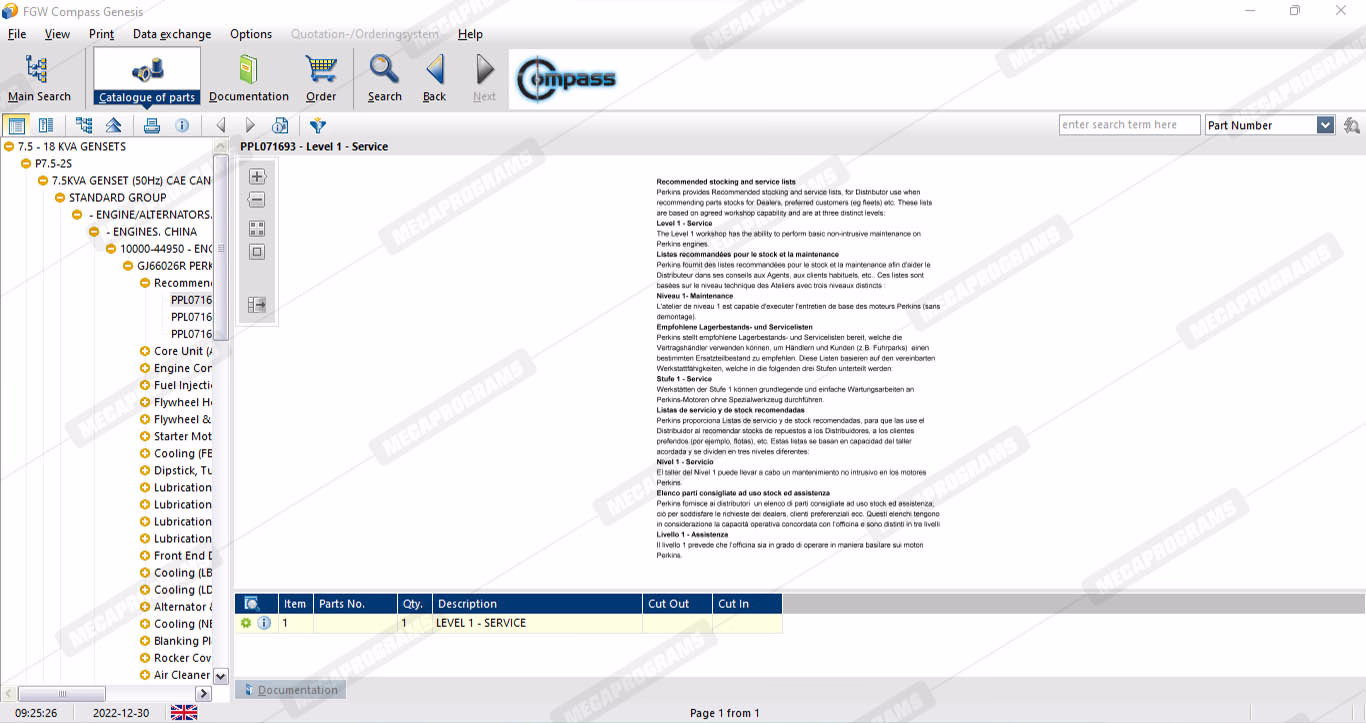Sort by the Description column header
The image size is (1366, 723).
[538, 603]
